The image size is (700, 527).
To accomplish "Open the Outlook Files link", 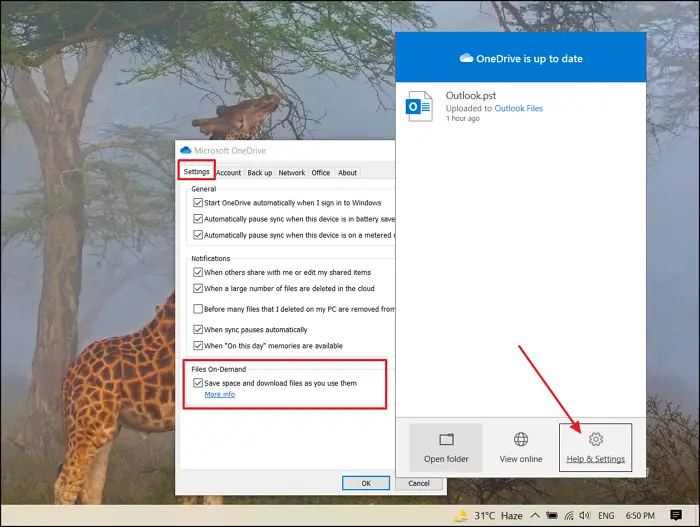I will [x=518, y=108].
